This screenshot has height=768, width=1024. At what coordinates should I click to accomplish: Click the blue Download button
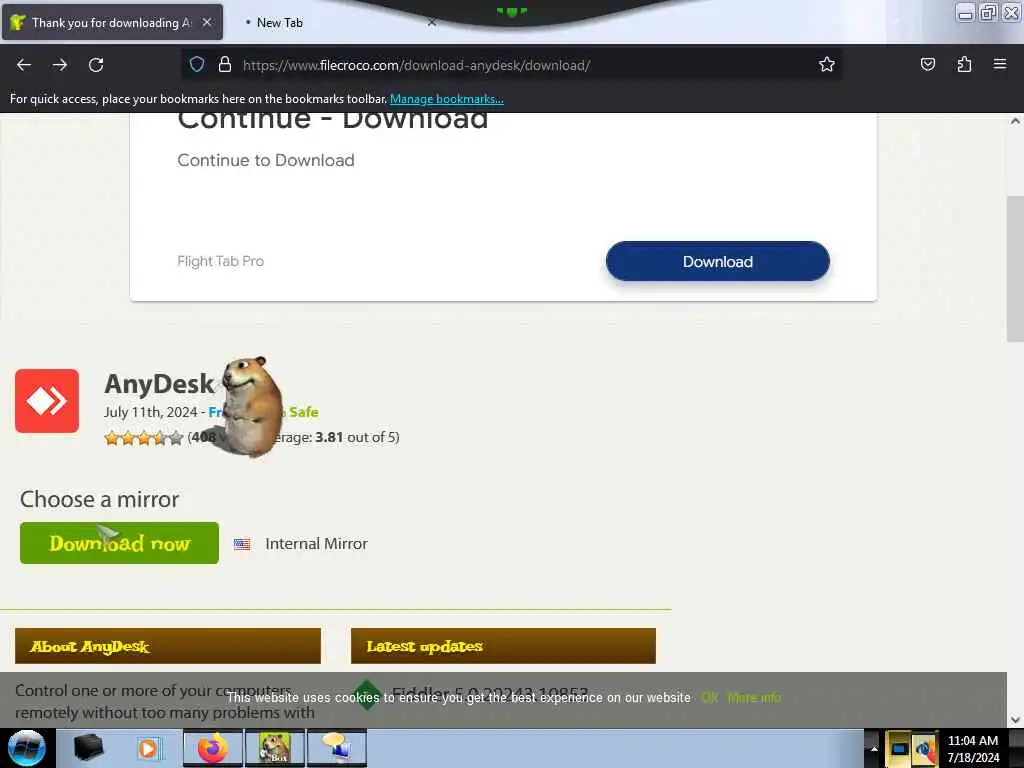click(718, 261)
